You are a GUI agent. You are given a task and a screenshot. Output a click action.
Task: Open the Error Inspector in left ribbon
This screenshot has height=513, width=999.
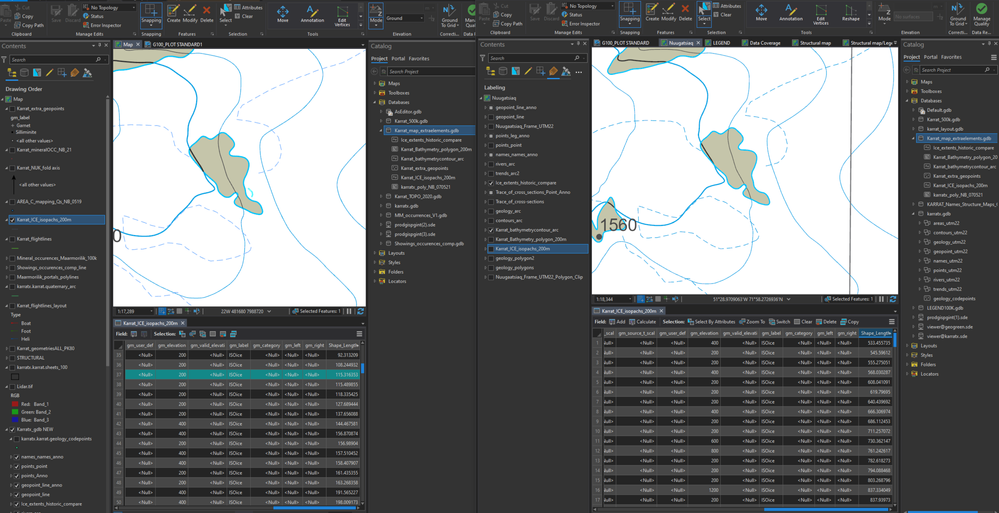click(x=106, y=24)
